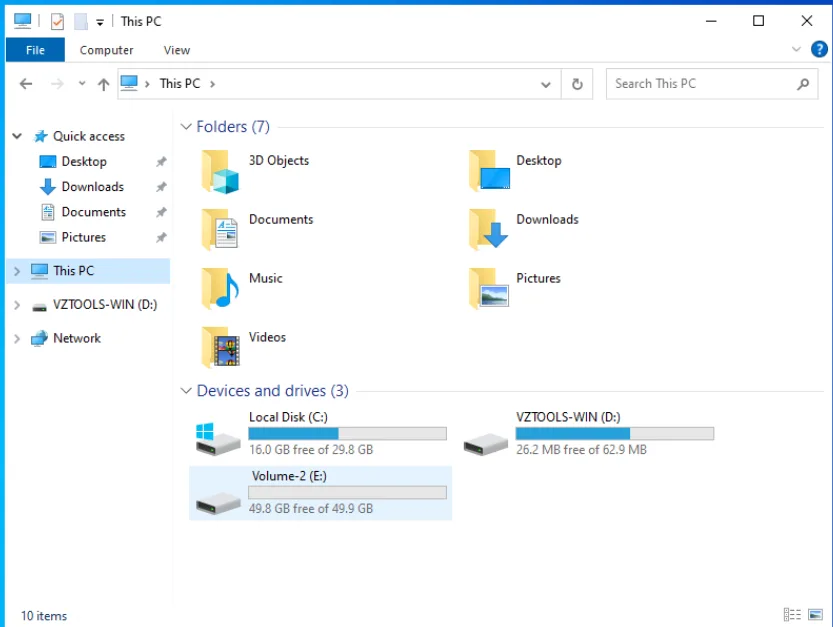Image resolution: width=833 pixels, height=627 pixels.
Task: Expand the VZTOOLS-WIN (D:) tree node
Action: pyautogui.click(x=17, y=305)
